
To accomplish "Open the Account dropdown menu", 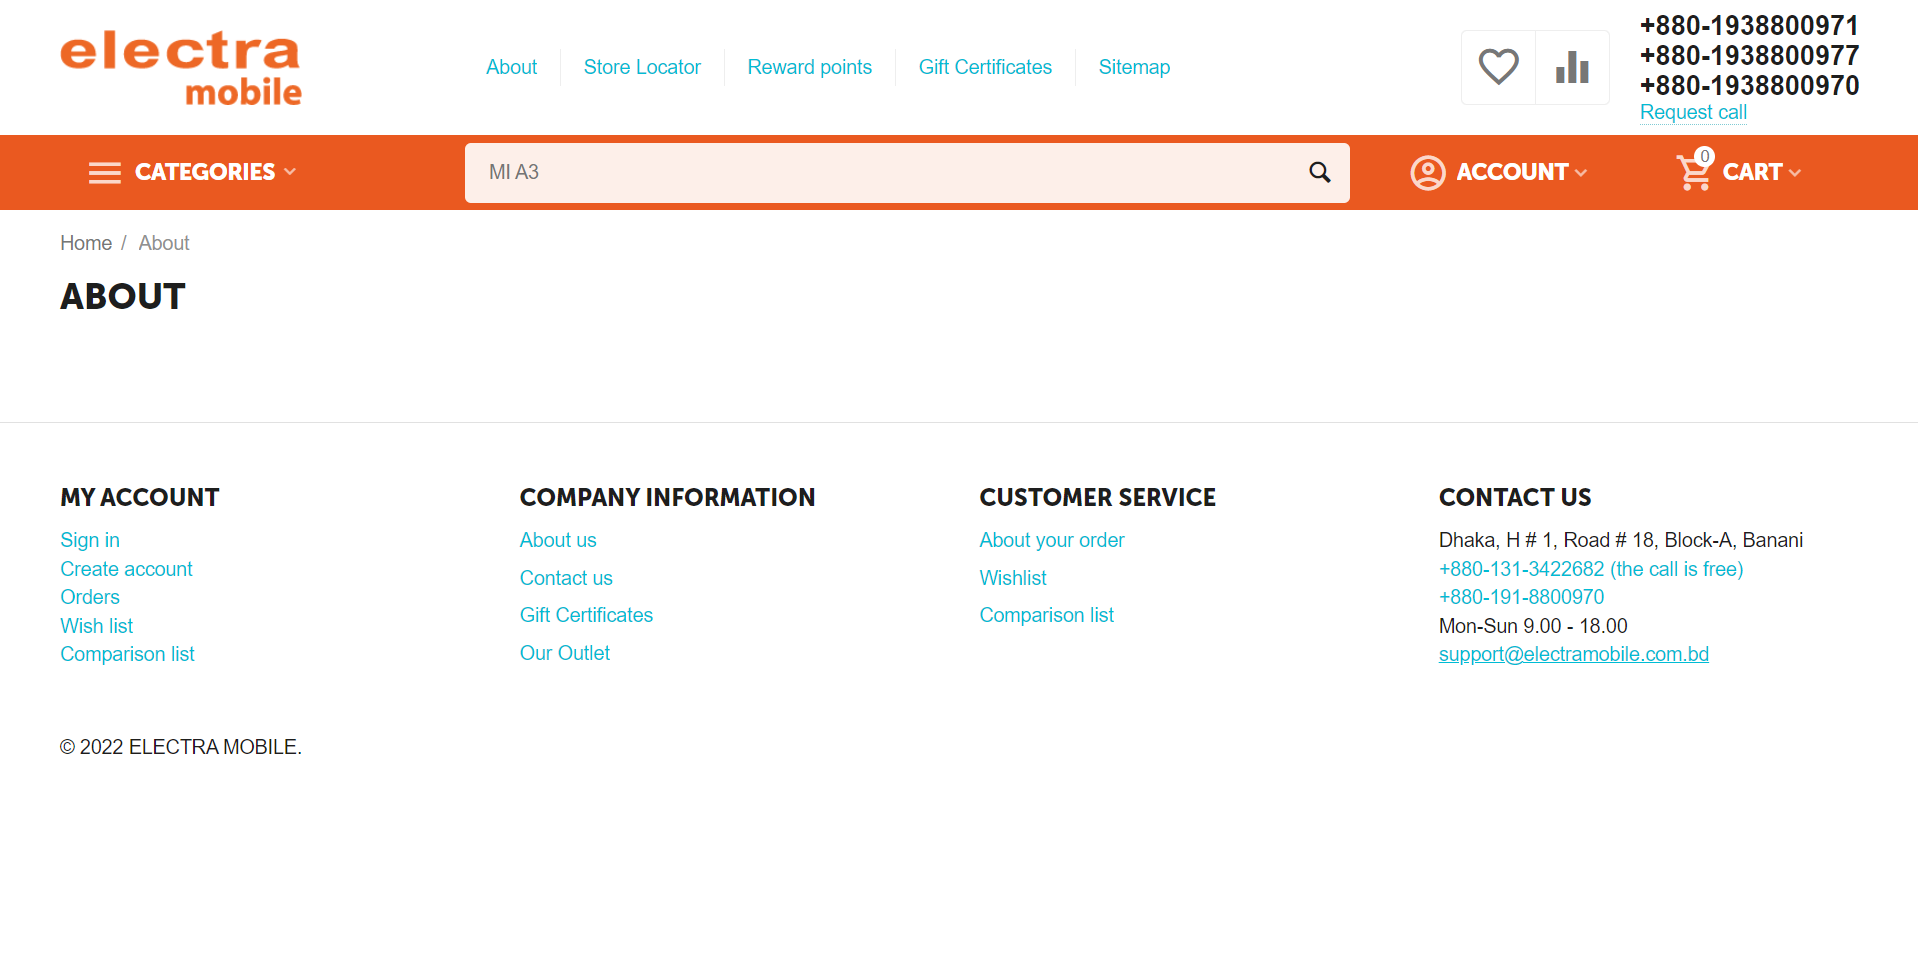I will pyautogui.click(x=1520, y=172).
